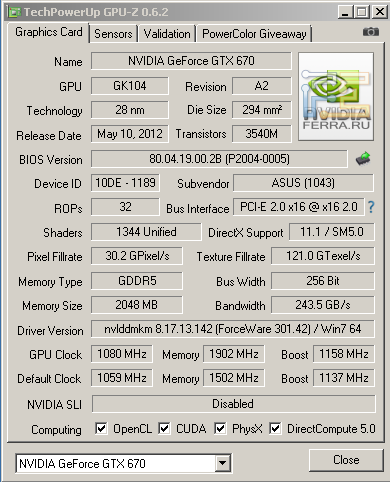Click the Revision field A2
The height and width of the screenshot is (482, 390).
click(262, 86)
